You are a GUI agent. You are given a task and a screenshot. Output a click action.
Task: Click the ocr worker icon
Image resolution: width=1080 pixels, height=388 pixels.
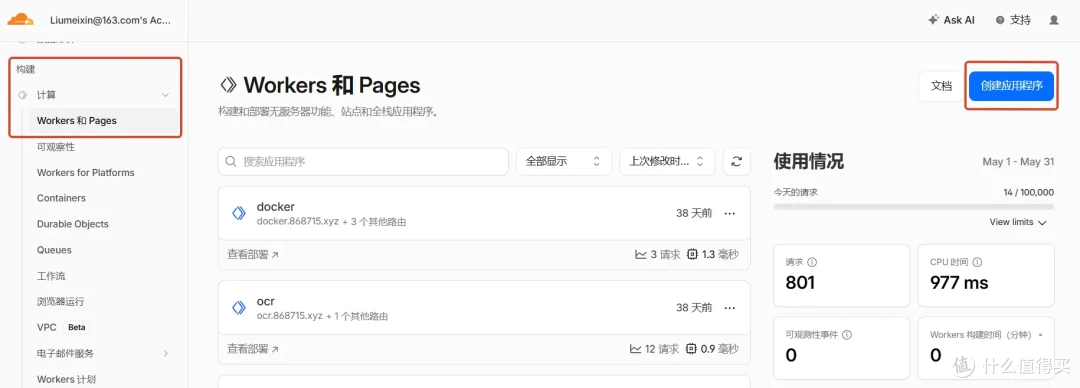pos(238,307)
